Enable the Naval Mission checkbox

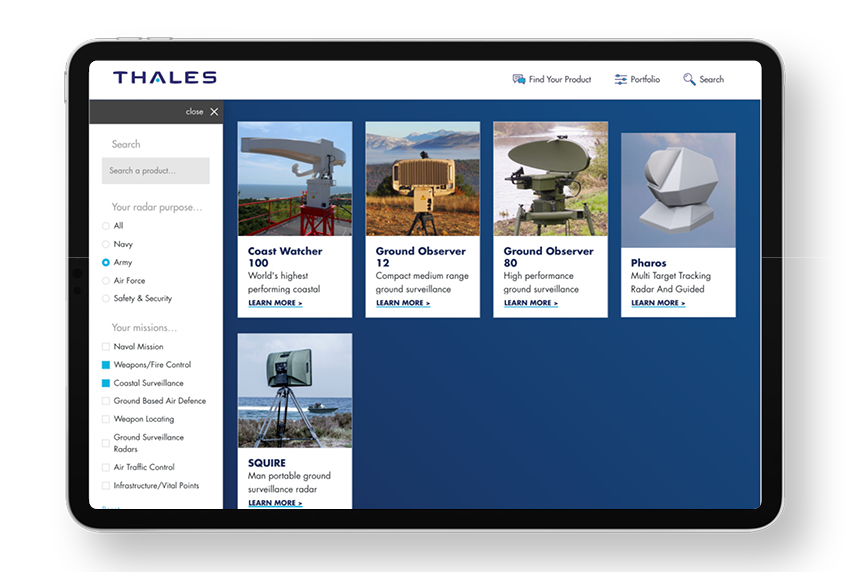coord(106,347)
